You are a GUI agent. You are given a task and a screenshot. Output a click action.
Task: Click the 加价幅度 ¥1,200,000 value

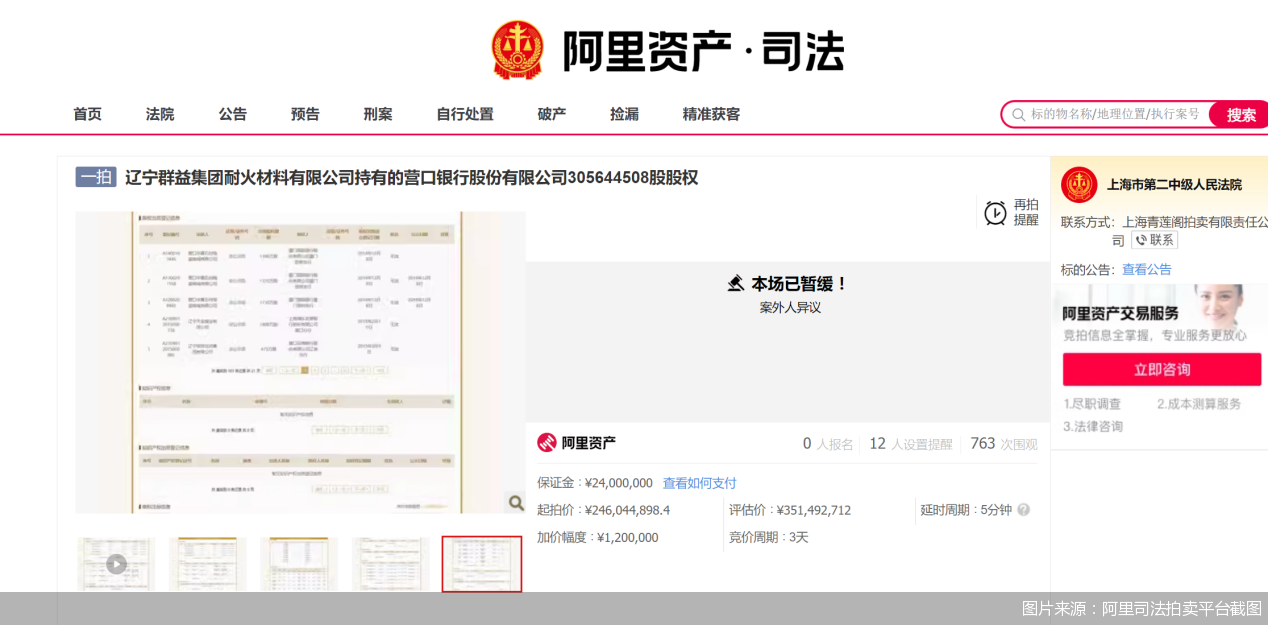pyautogui.click(x=628, y=537)
